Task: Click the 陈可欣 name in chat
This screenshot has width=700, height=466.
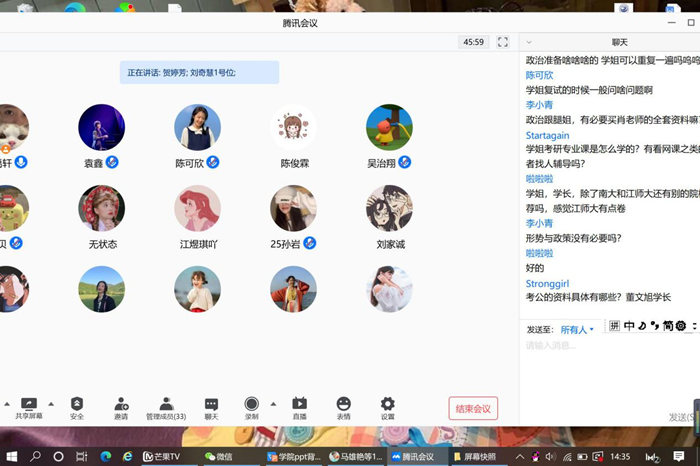Action: (539, 75)
